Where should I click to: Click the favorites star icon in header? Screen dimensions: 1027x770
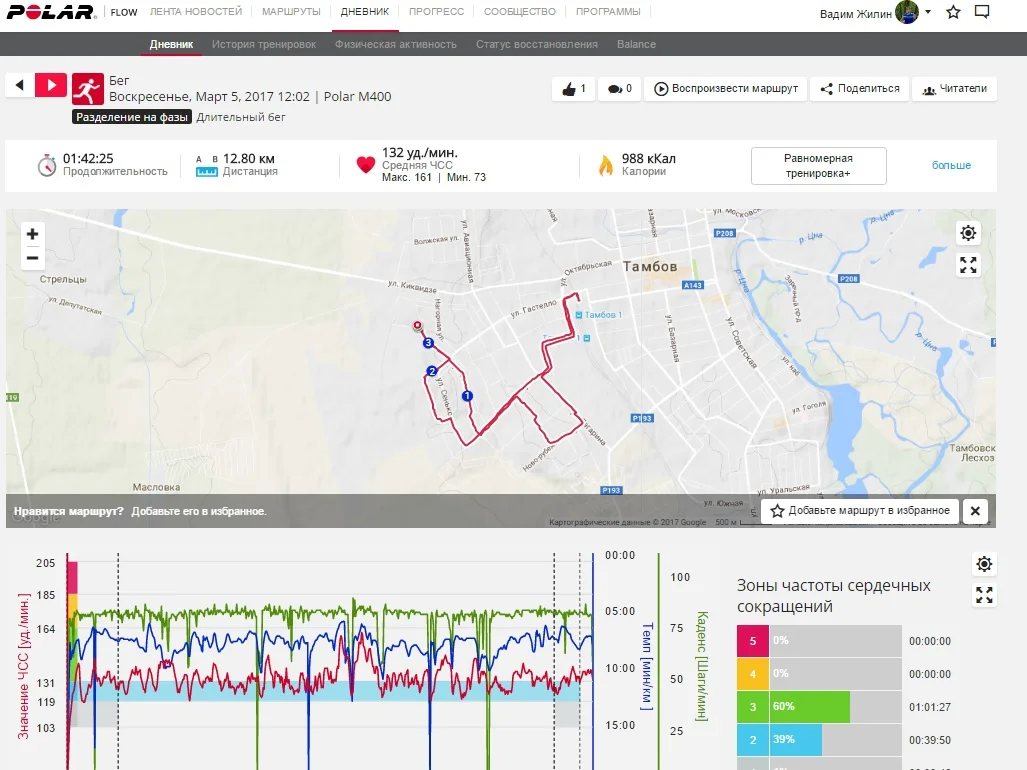click(x=953, y=12)
